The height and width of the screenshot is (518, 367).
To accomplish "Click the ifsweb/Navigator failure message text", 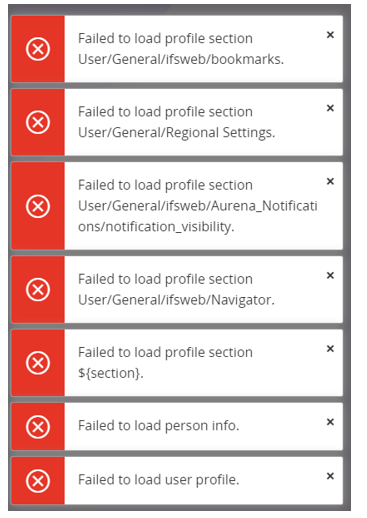I will (x=176, y=289).
